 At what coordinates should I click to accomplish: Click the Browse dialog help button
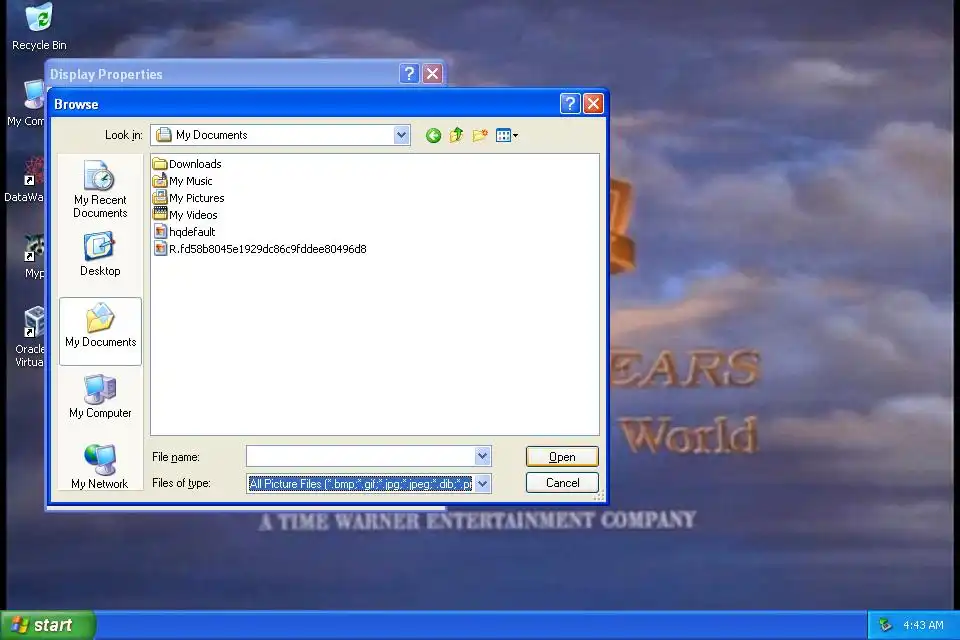pyautogui.click(x=570, y=104)
